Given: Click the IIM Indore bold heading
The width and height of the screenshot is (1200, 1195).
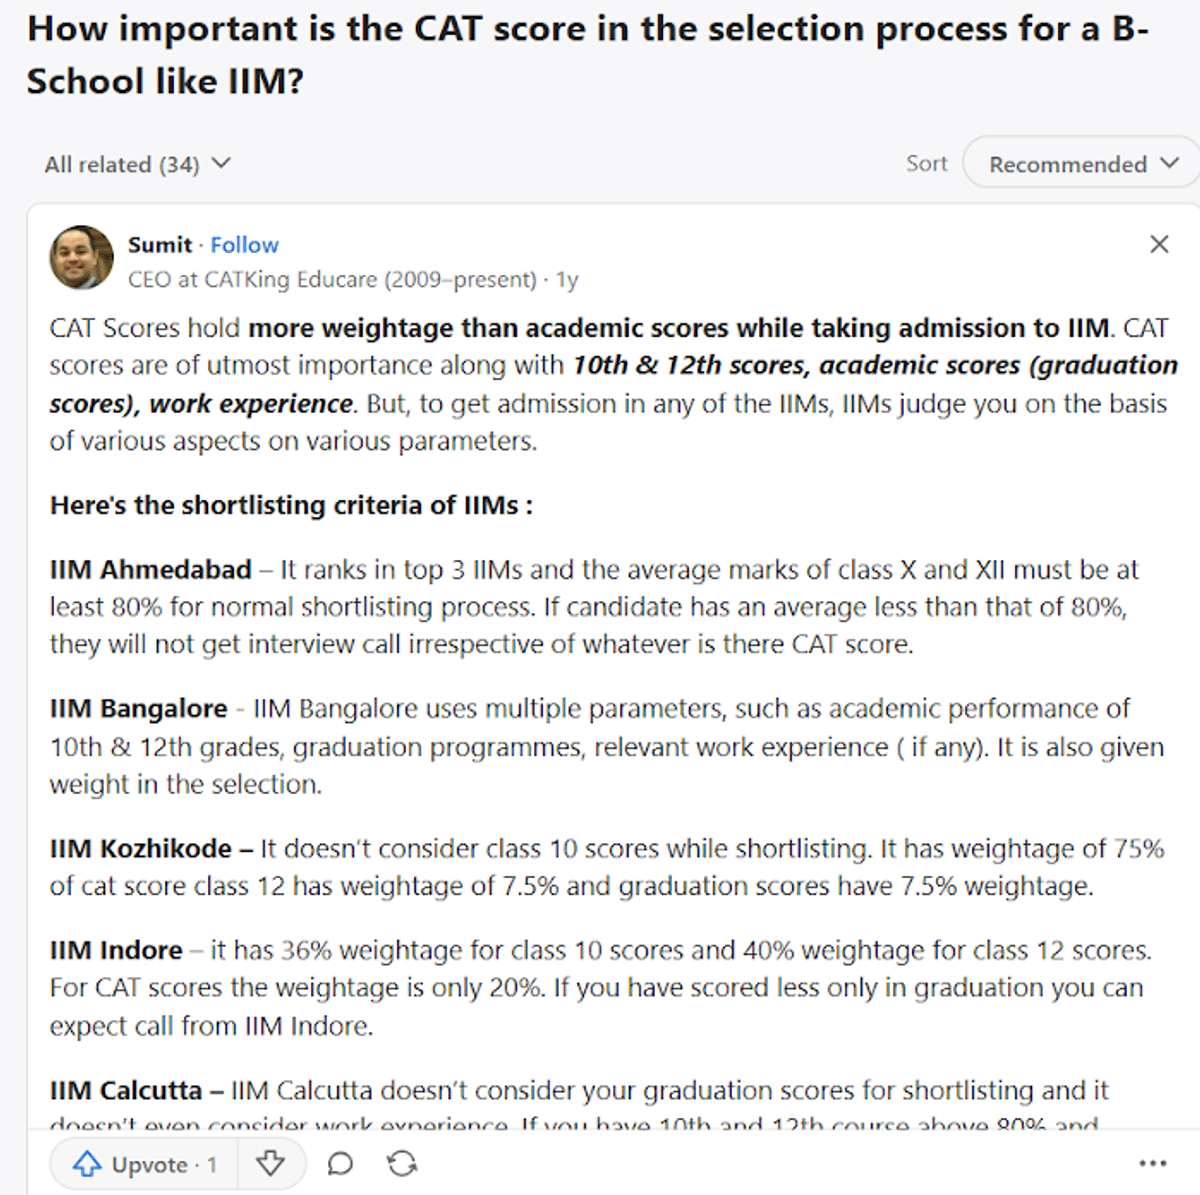Looking at the screenshot, I should 116,950.
